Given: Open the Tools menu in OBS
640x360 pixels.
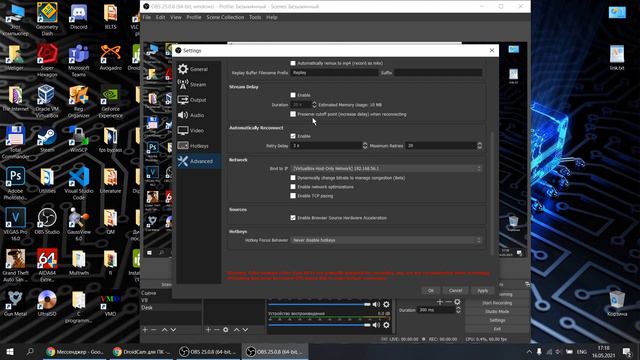Looking at the screenshot, I should click(x=255, y=17).
